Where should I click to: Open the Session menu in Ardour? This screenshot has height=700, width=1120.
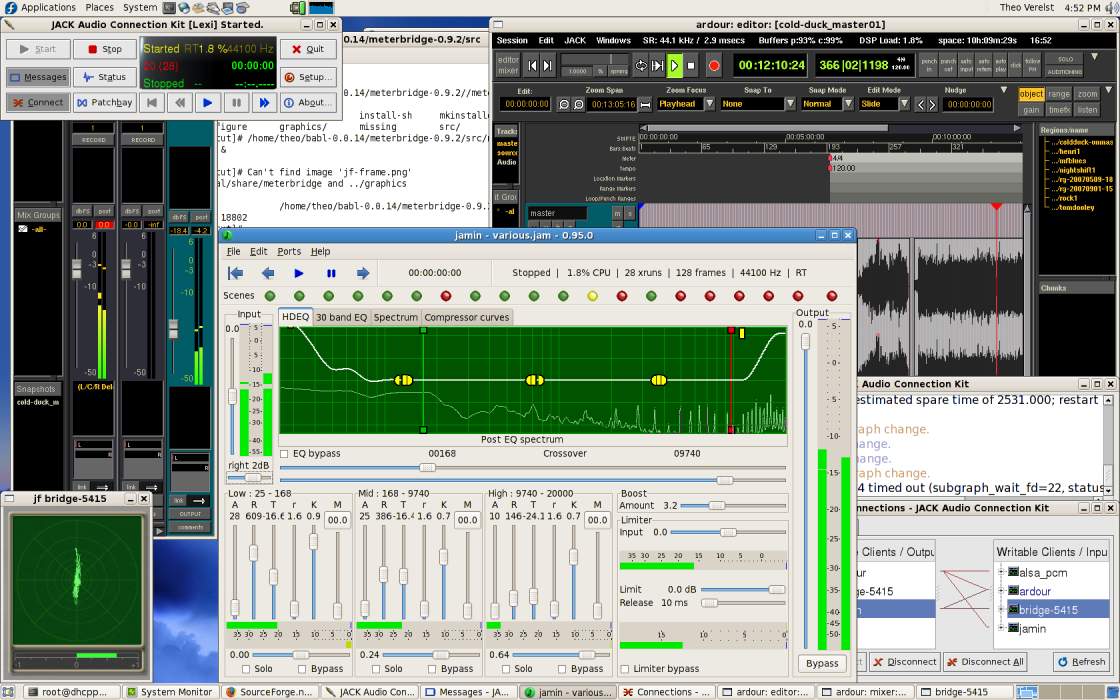coord(511,41)
